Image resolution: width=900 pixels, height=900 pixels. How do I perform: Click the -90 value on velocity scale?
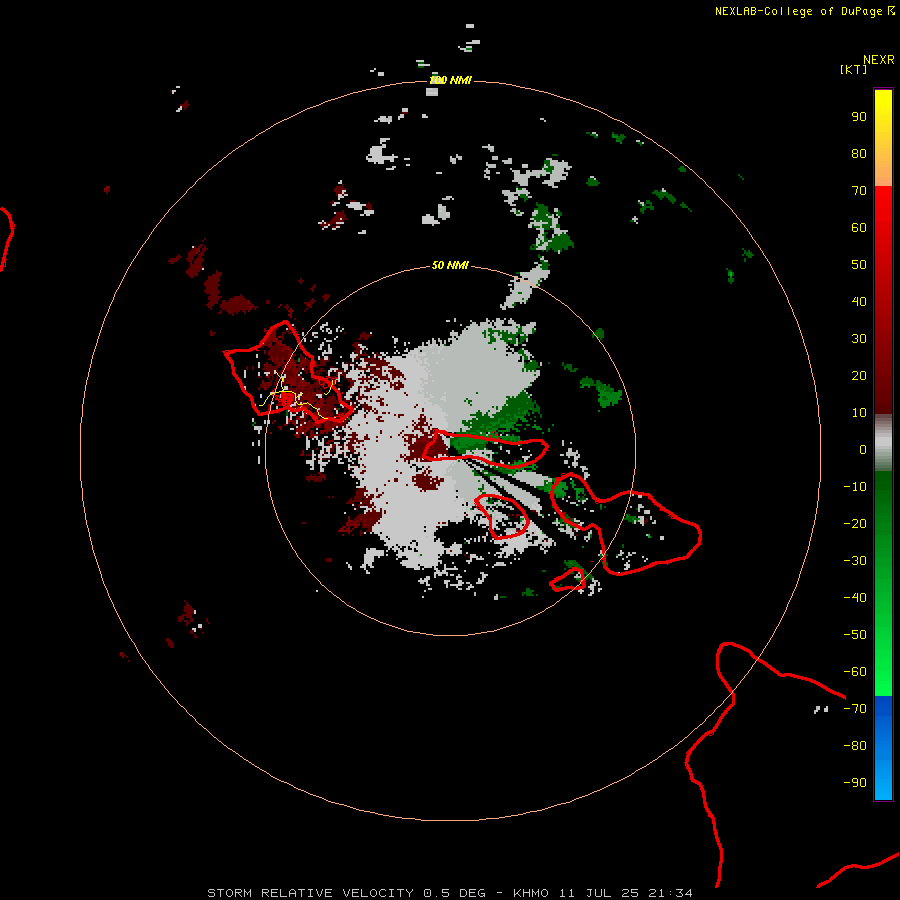[x=855, y=783]
